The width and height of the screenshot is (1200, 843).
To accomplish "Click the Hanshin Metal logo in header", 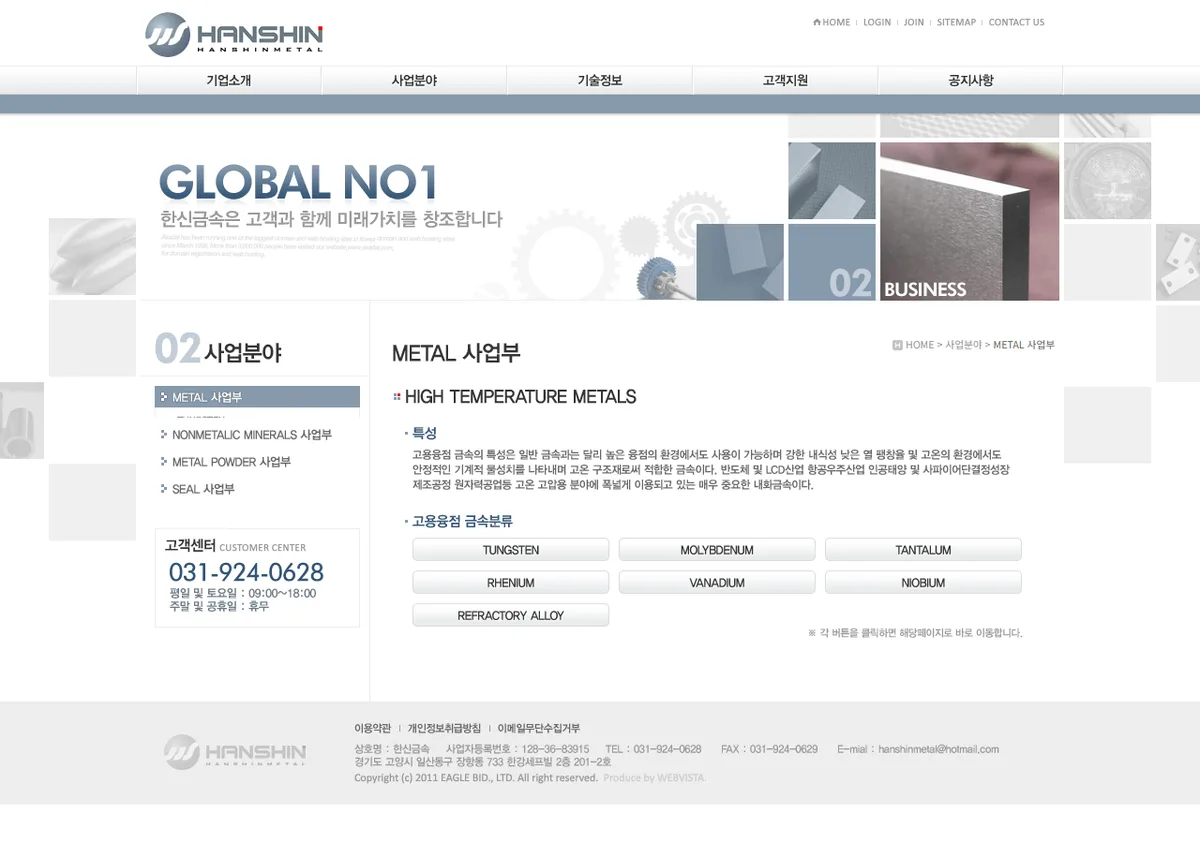I will [x=234, y=34].
